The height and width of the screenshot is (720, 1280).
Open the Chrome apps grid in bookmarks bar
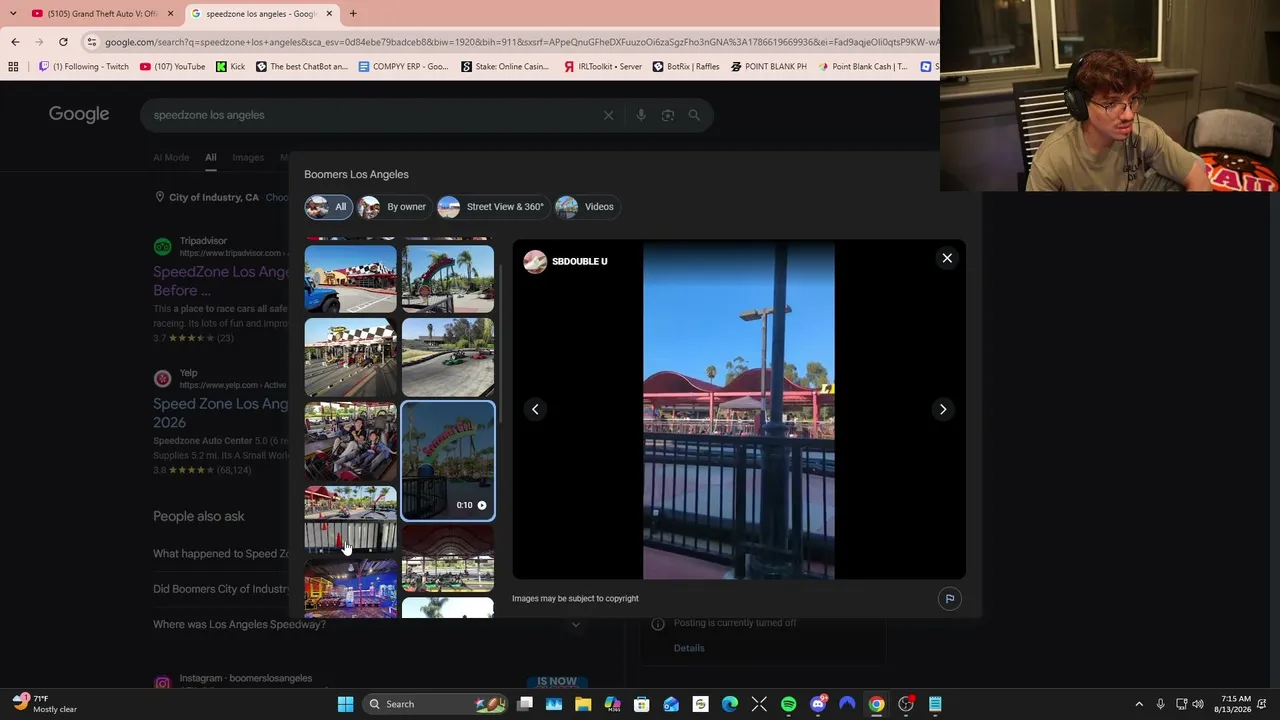point(13,67)
